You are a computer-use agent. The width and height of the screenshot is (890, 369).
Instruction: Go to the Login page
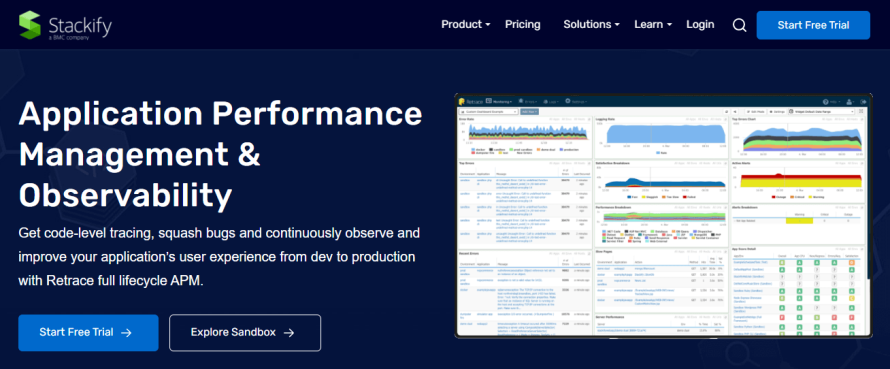point(700,24)
